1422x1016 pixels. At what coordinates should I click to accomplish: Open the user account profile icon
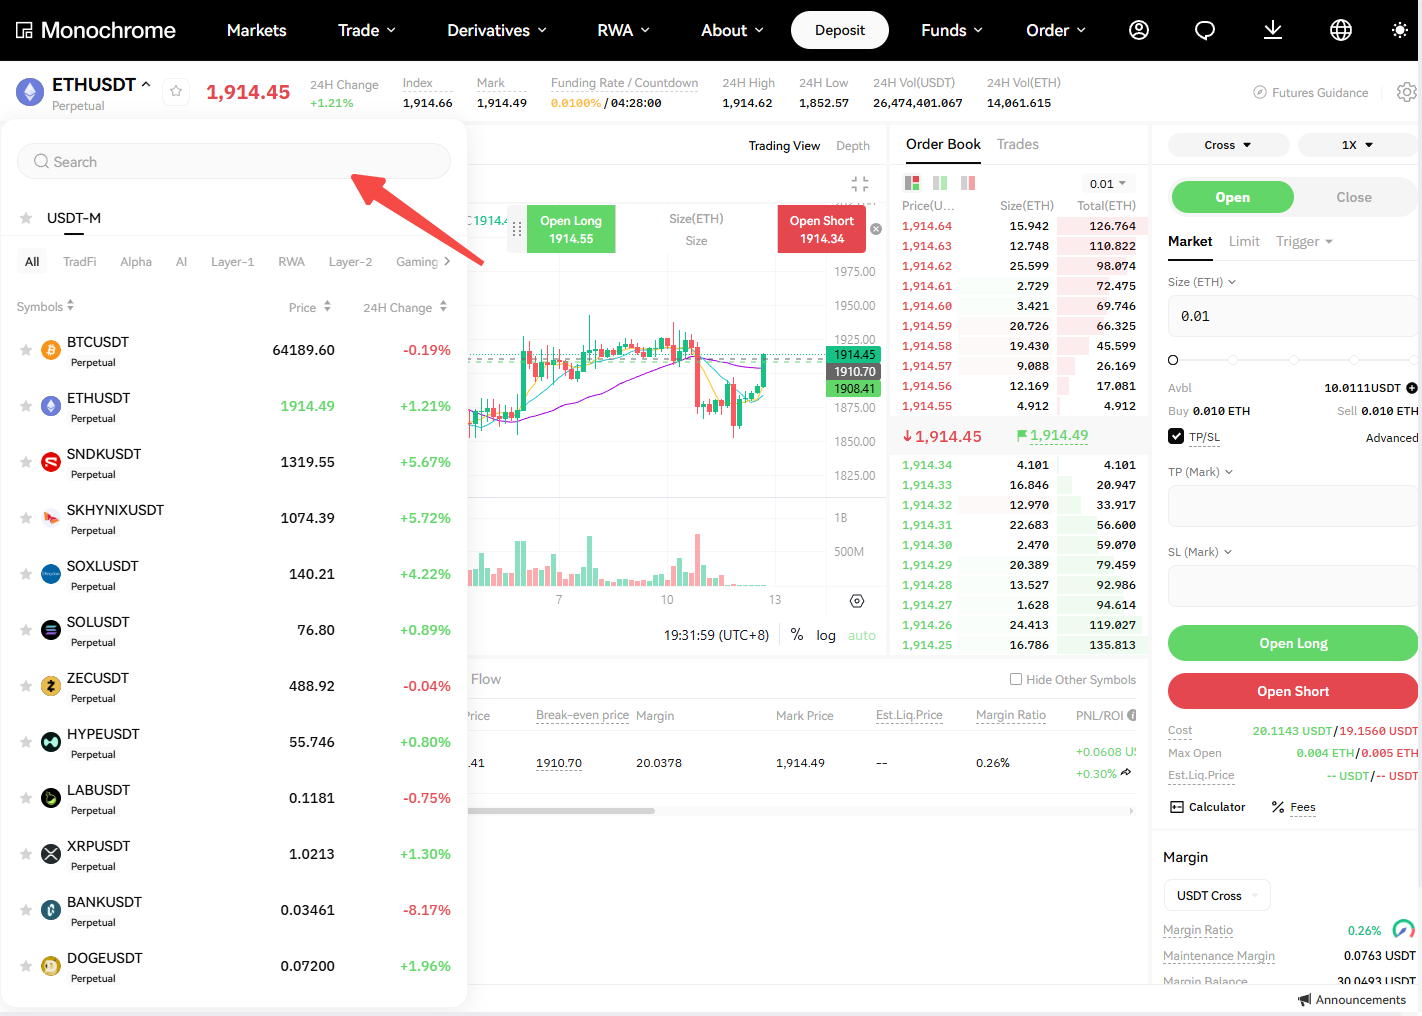1139,30
